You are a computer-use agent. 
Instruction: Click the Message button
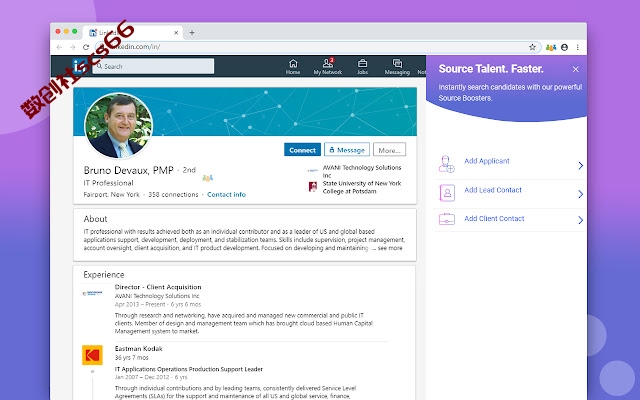coord(347,150)
